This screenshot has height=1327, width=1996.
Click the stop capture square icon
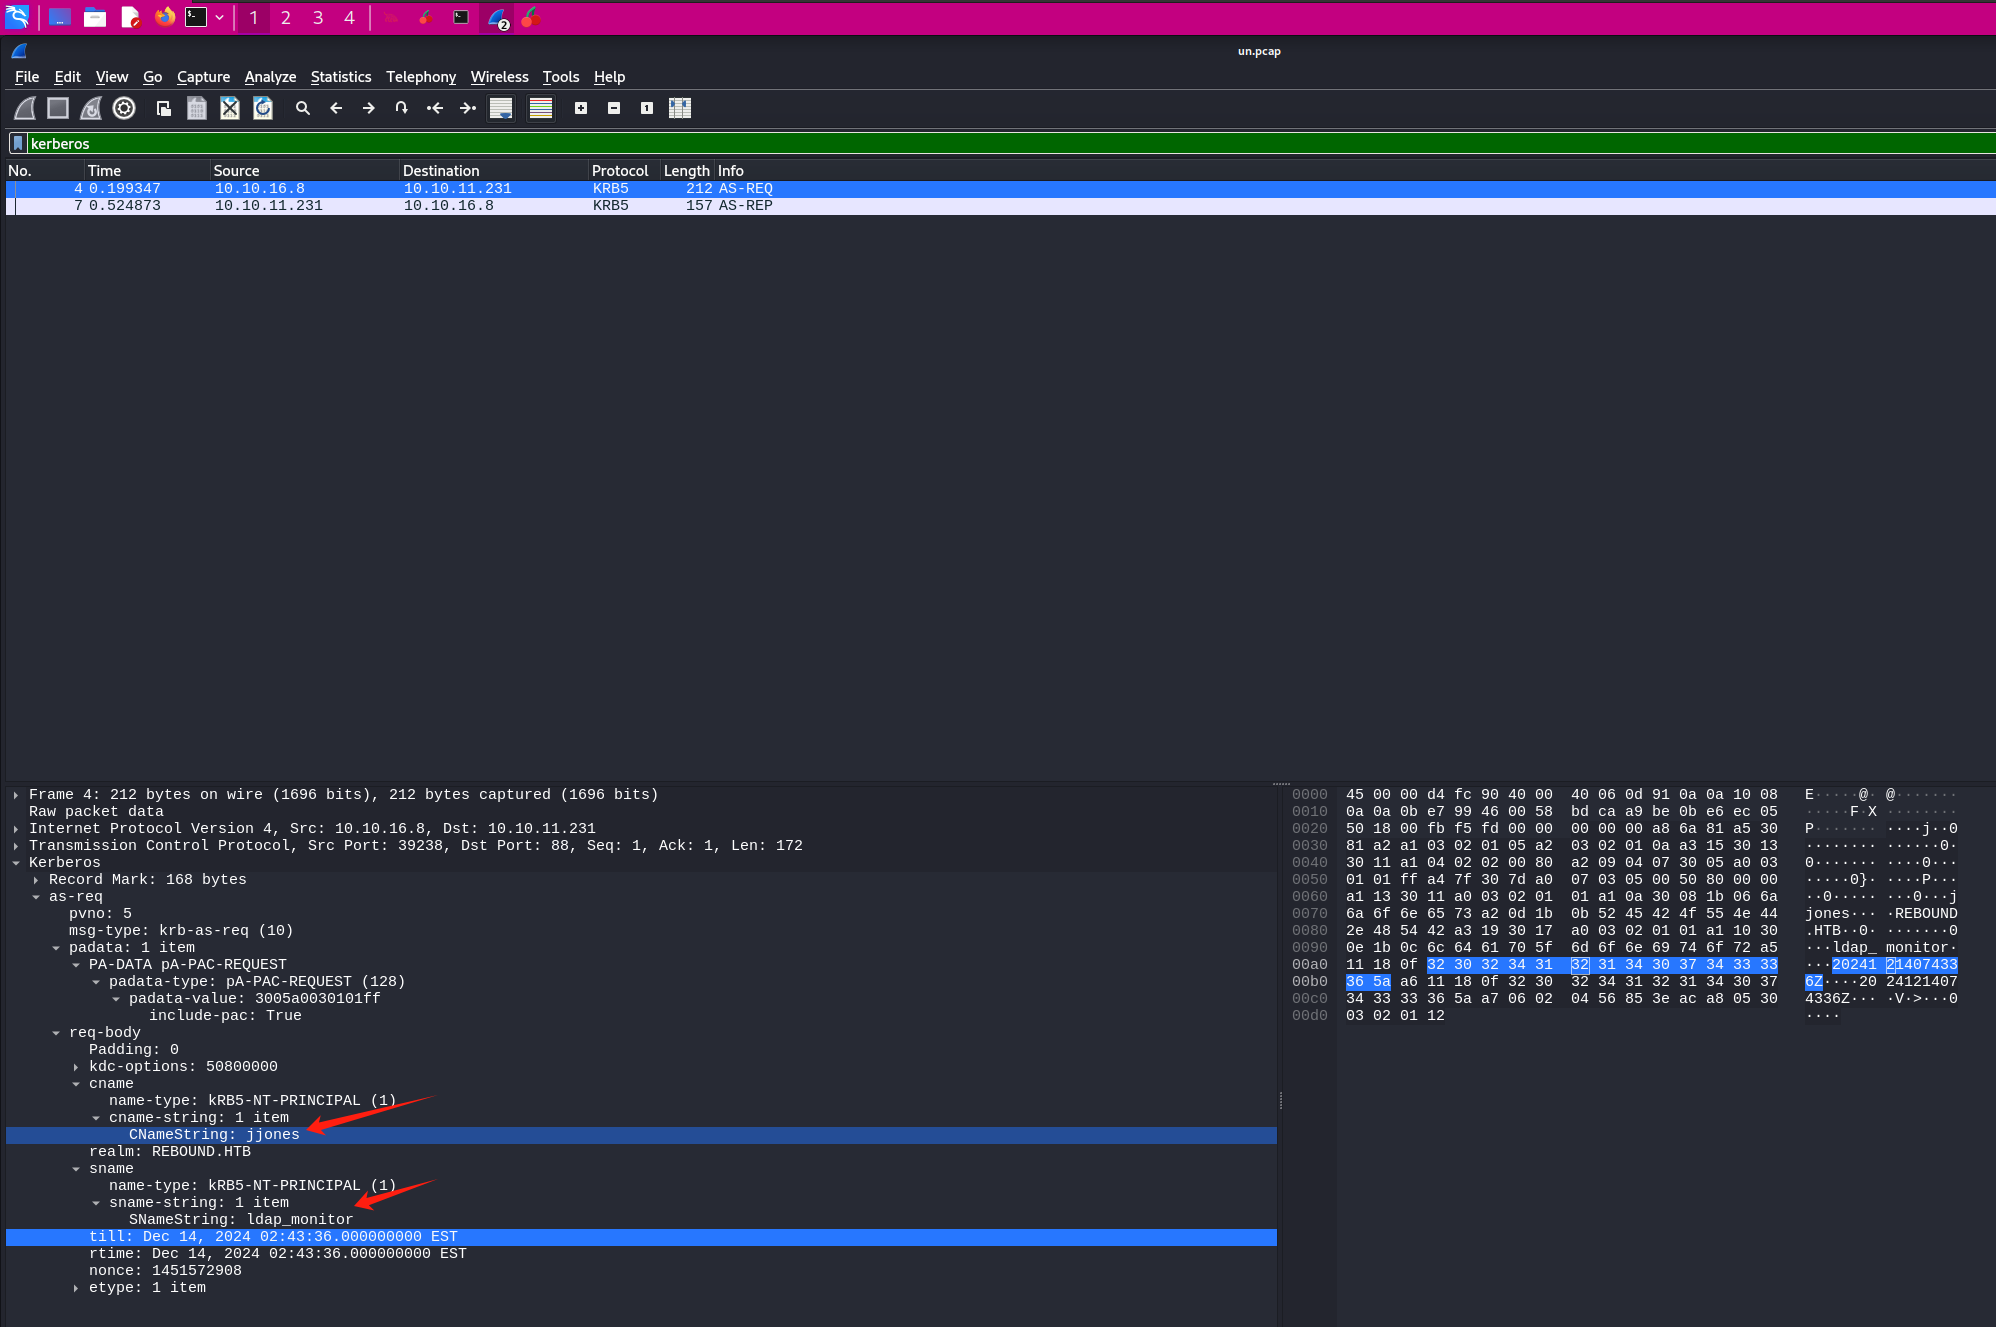(58, 108)
